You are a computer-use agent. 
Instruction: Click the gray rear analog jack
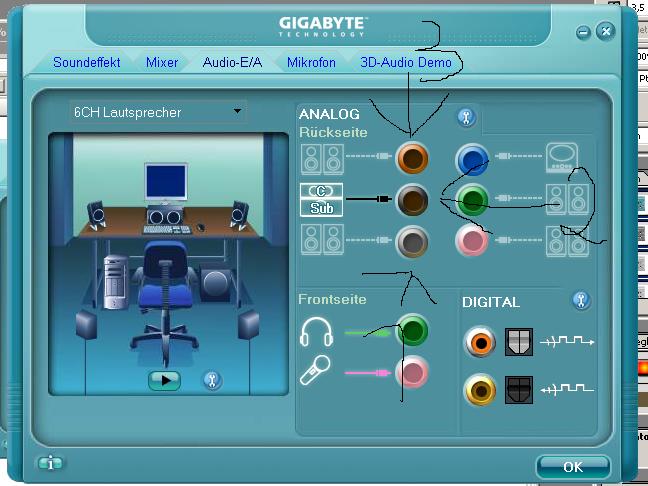coord(412,242)
